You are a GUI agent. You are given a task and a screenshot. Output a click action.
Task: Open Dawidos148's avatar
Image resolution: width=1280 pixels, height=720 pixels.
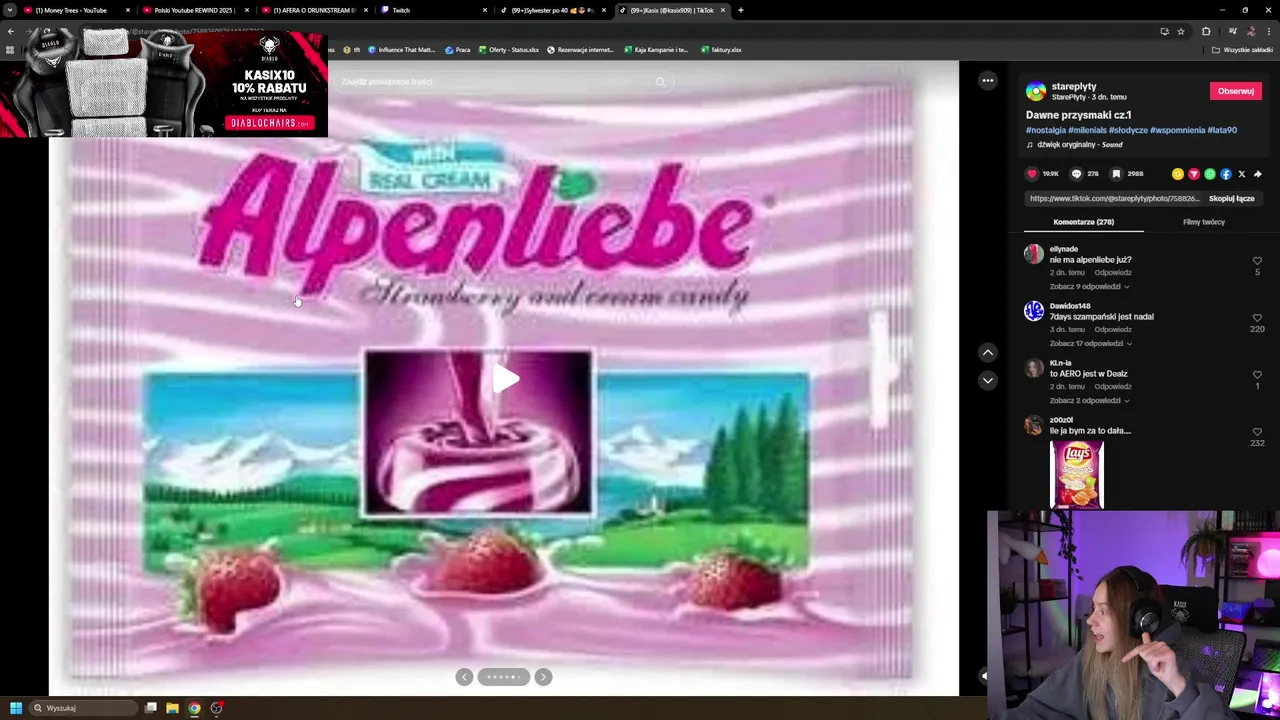pyautogui.click(x=1033, y=311)
